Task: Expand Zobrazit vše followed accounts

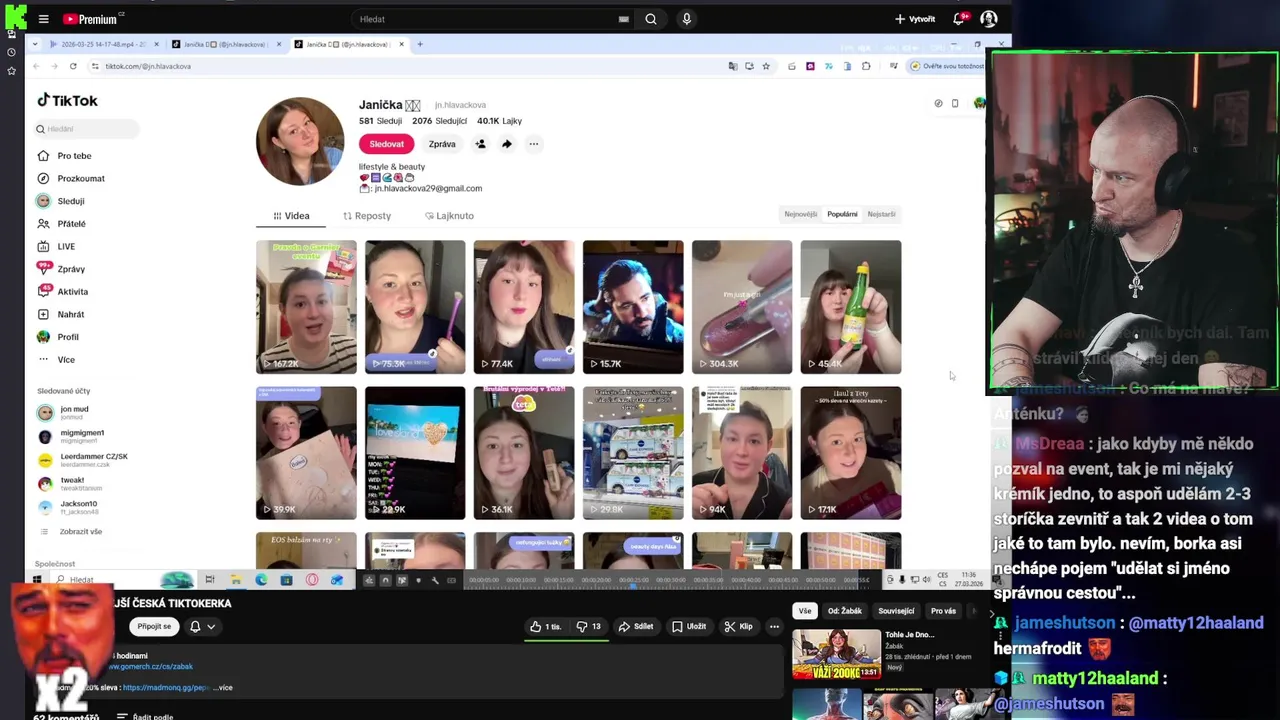Action: point(81,531)
